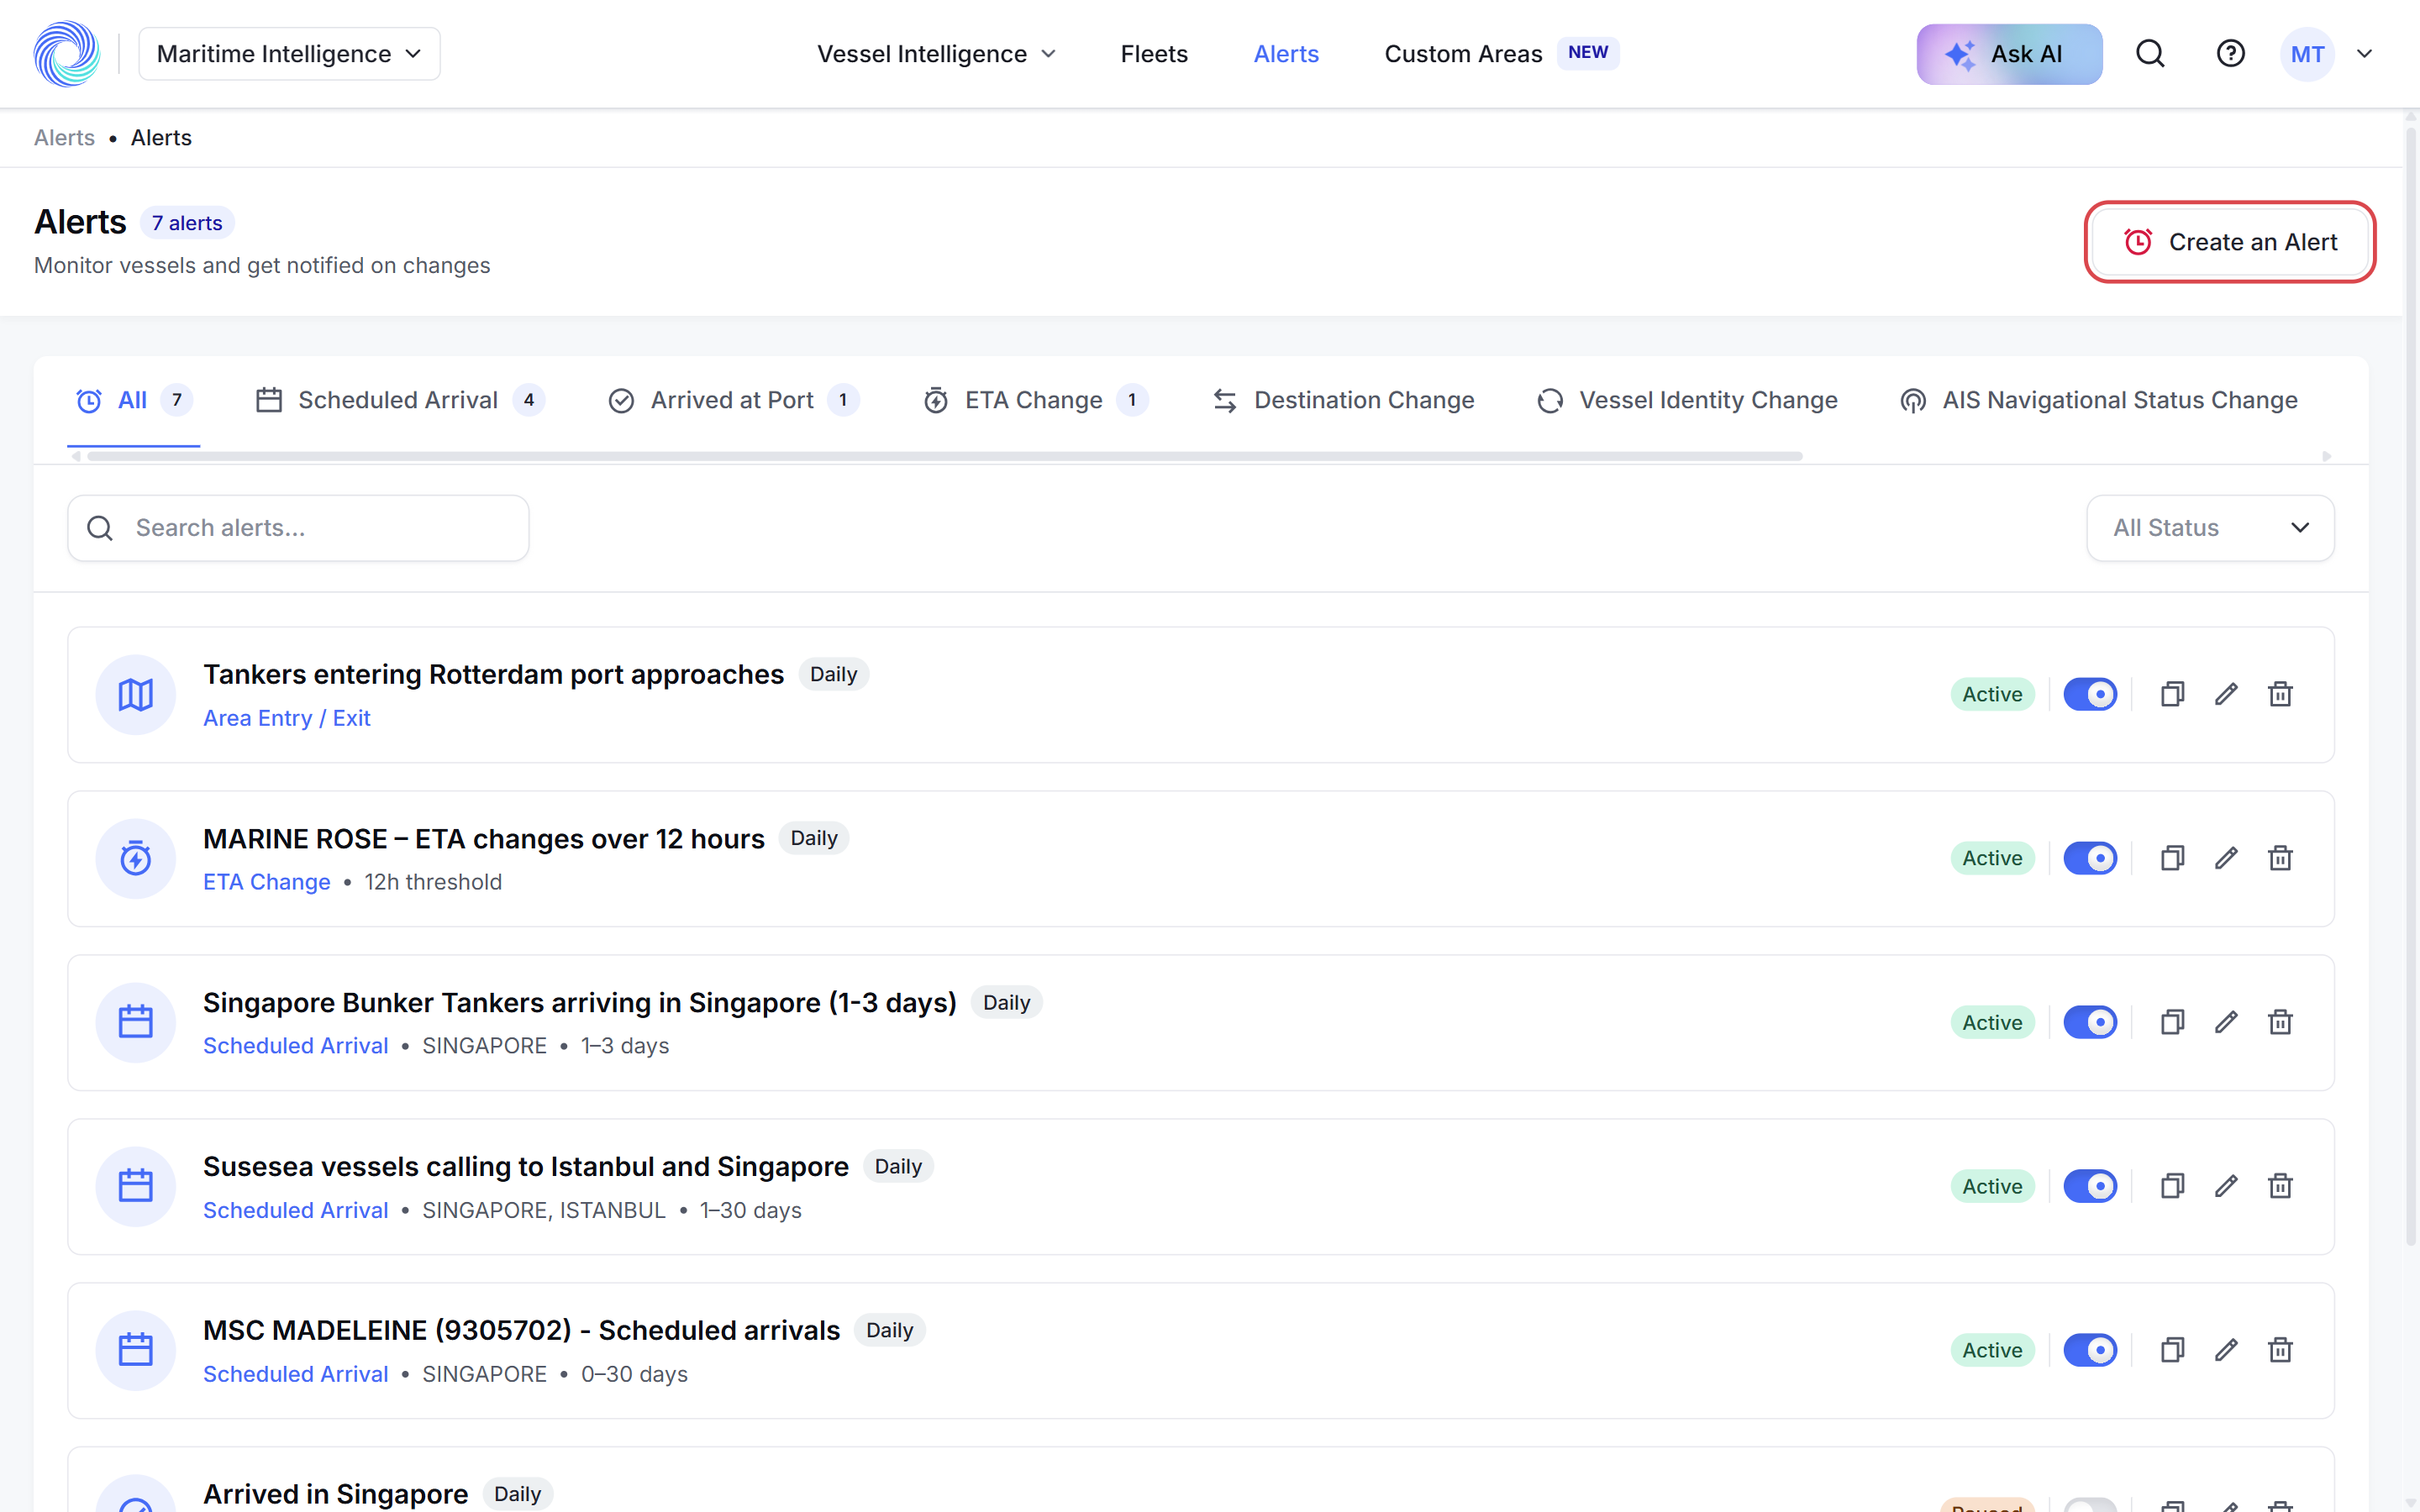Duplicate the Susesea vessels alert
This screenshot has width=2420, height=1512.
click(2172, 1186)
